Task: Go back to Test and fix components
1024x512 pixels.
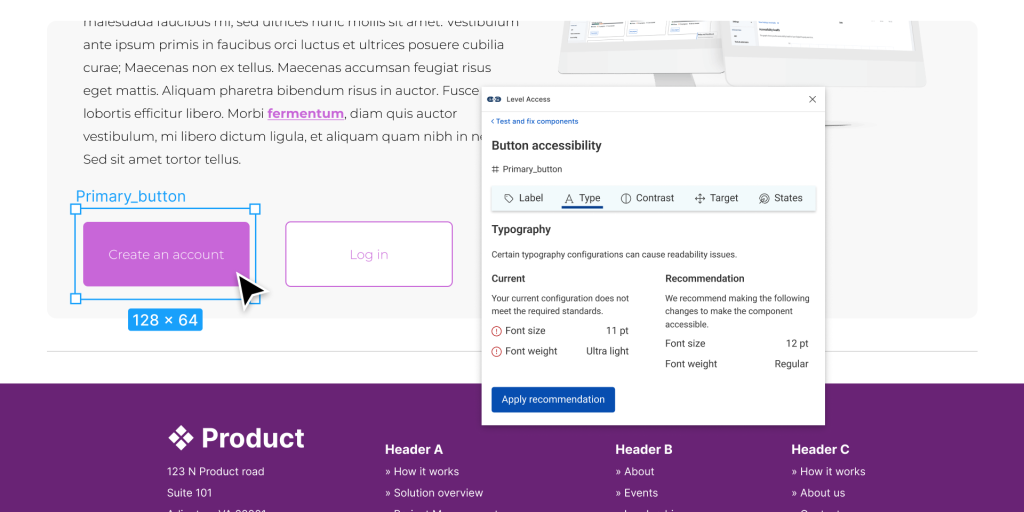Action: pos(534,121)
